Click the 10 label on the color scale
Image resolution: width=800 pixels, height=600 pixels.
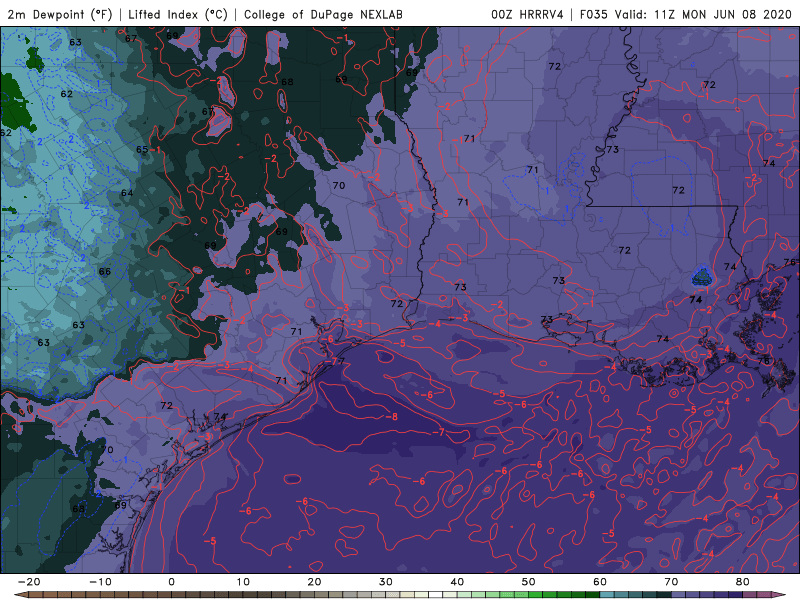243,582
